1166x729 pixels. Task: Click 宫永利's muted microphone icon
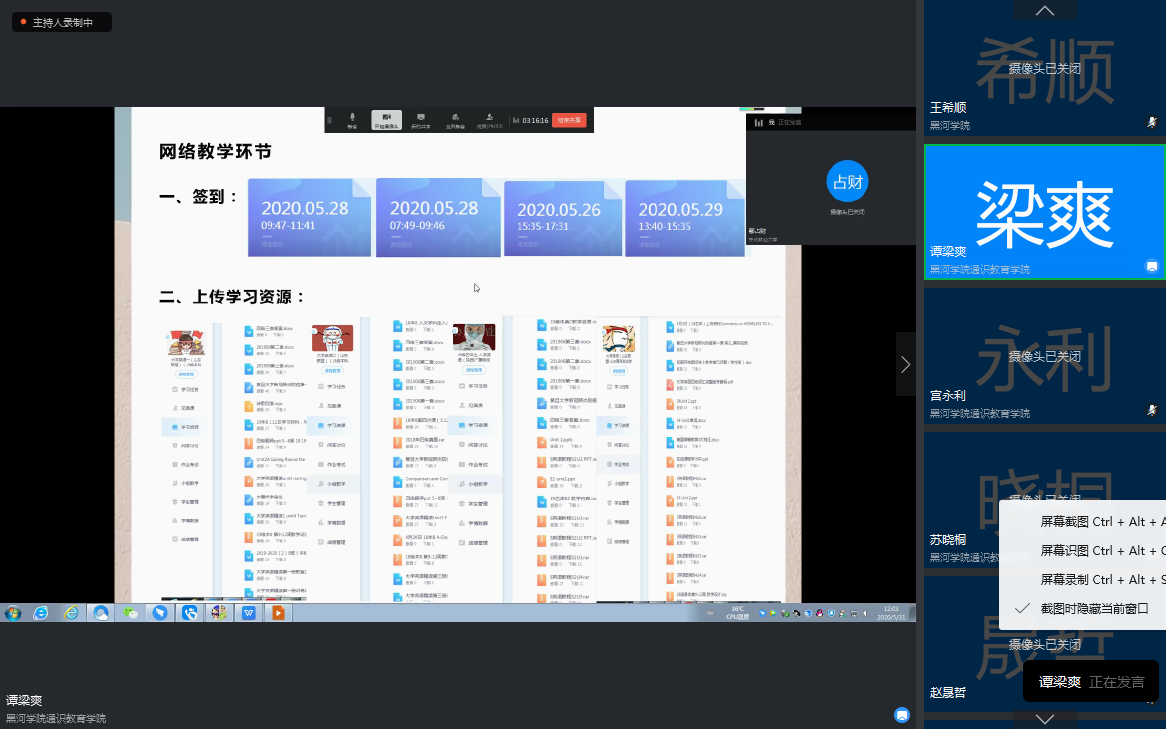tap(1152, 410)
